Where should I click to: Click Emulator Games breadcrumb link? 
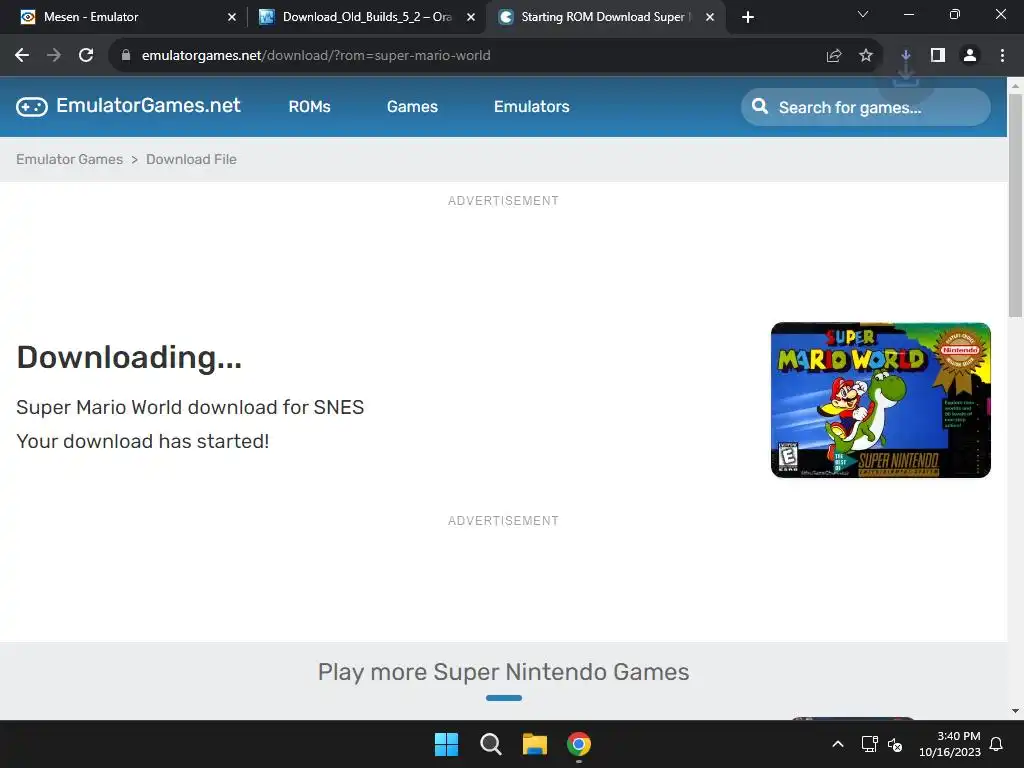69,159
